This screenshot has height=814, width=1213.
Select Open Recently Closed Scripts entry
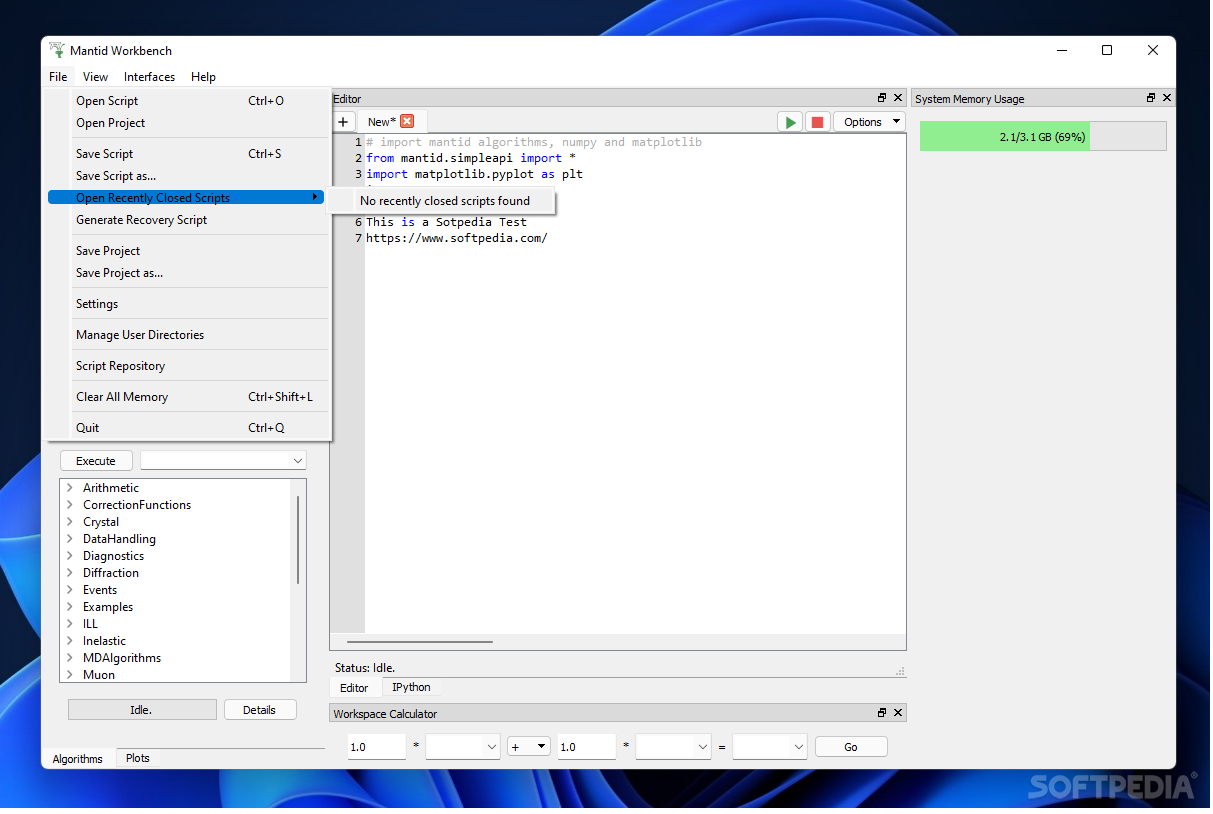[186, 198]
